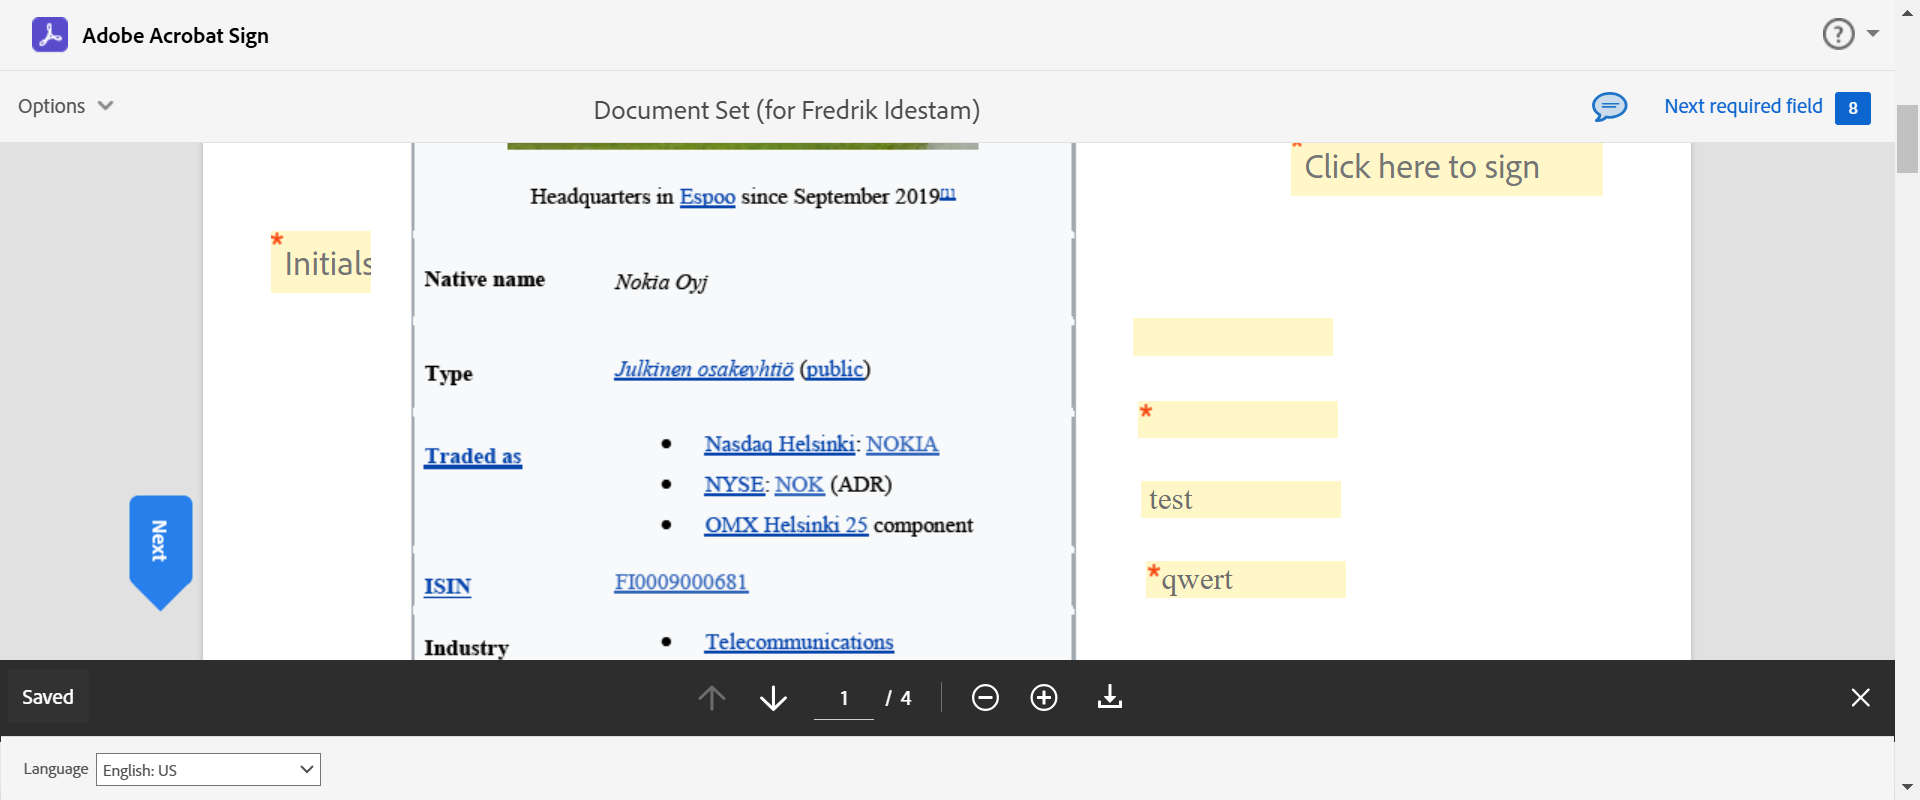Open the comments speech bubble icon

(x=1609, y=107)
